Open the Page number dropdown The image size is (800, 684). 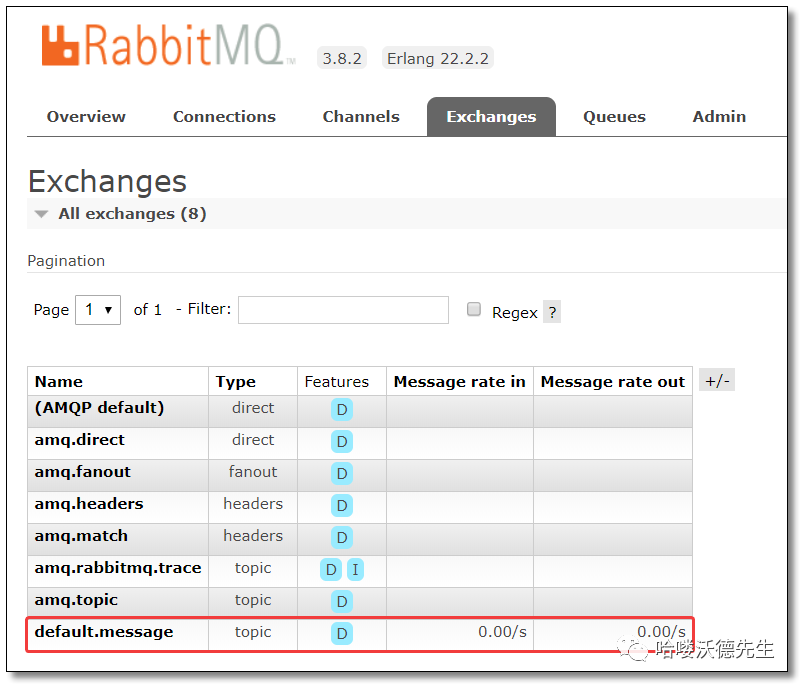point(98,310)
